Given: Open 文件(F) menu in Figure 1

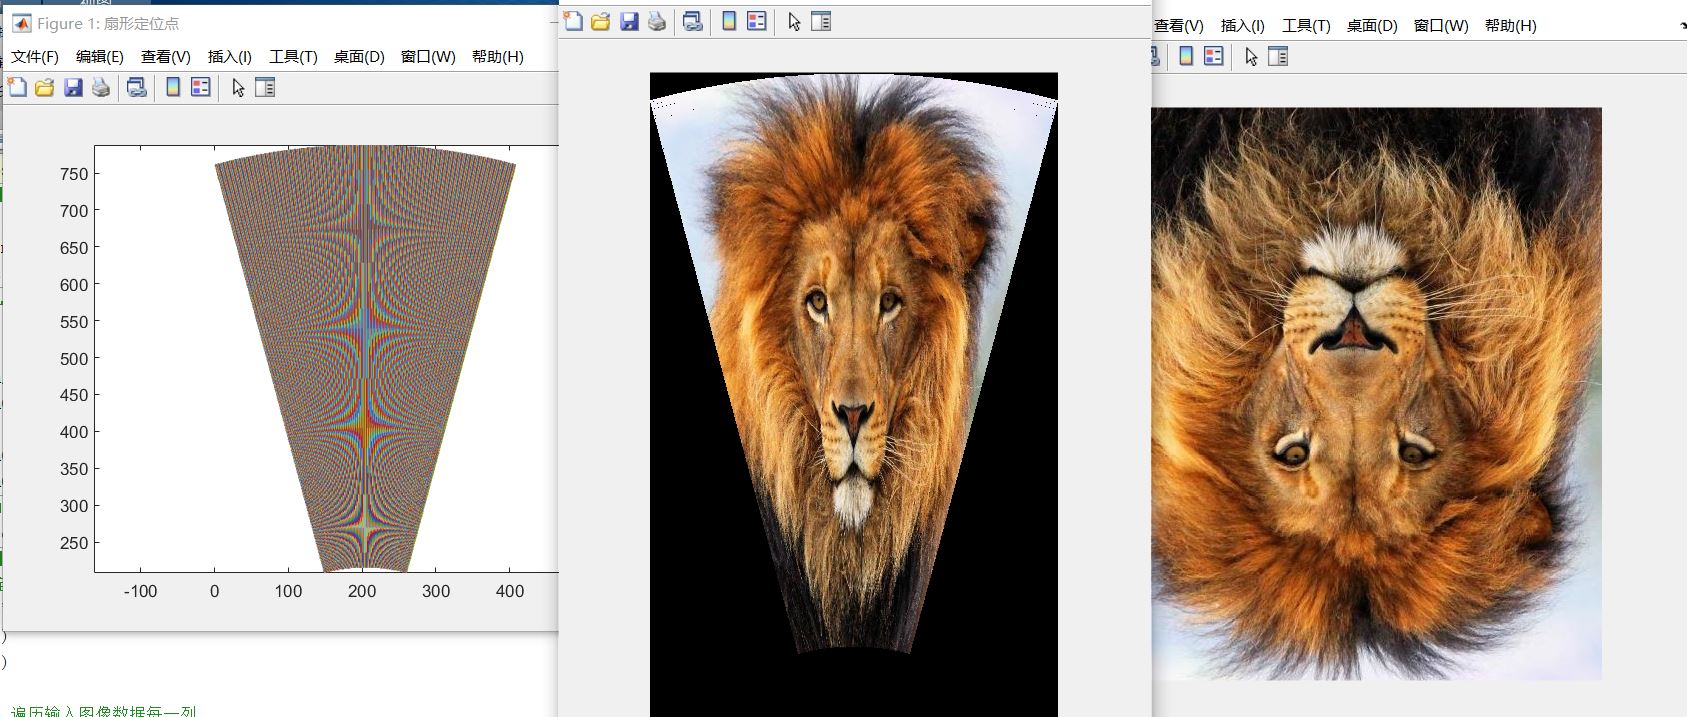Looking at the screenshot, I should pyautogui.click(x=35, y=57).
